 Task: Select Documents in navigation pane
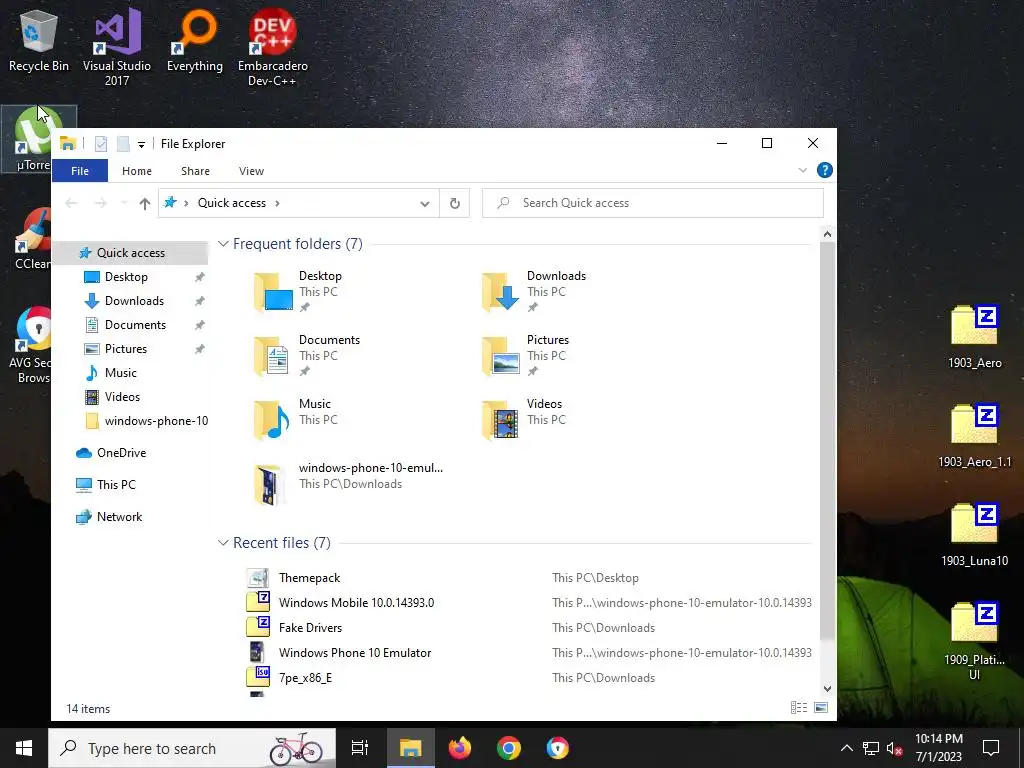pyautogui.click(x=135, y=325)
